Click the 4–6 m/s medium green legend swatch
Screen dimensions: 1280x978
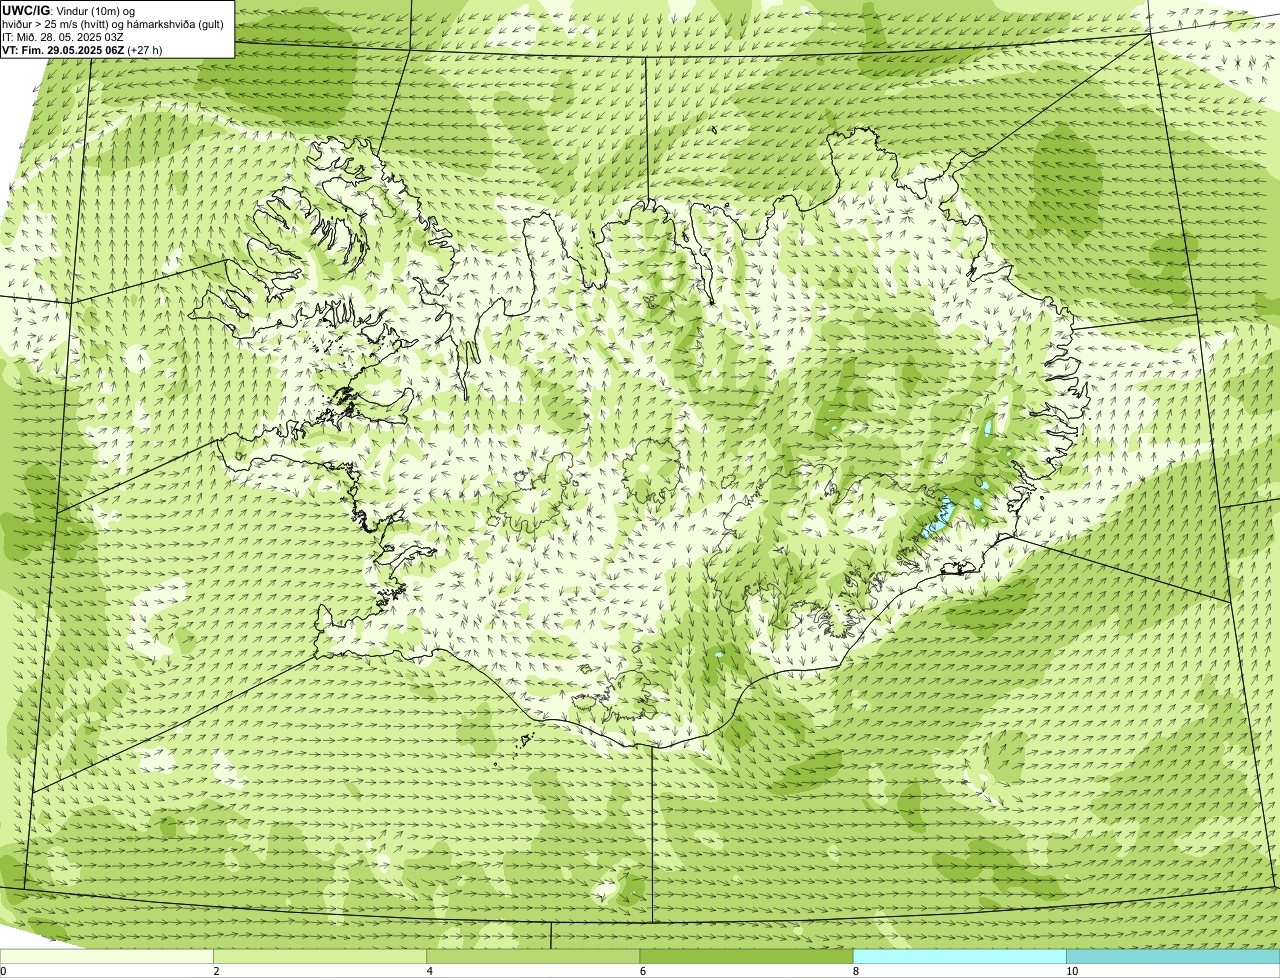(533, 957)
